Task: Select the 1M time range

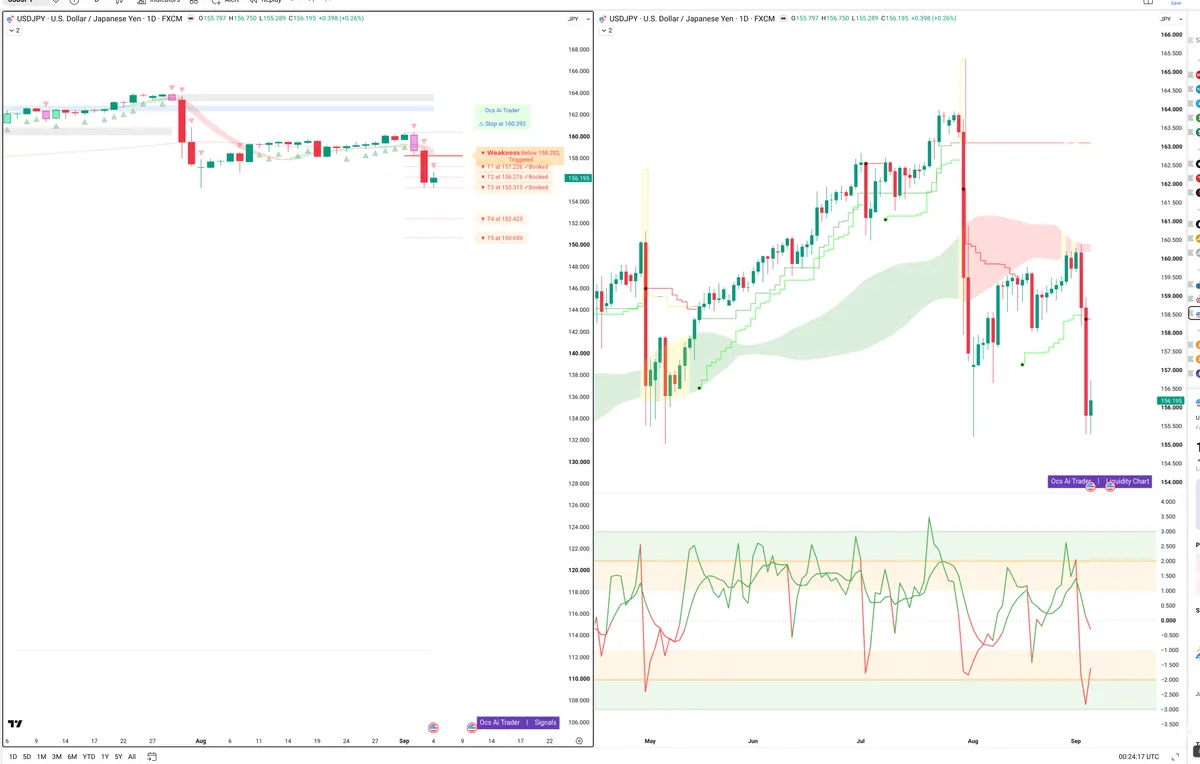Action: pyautogui.click(x=42, y=757)
